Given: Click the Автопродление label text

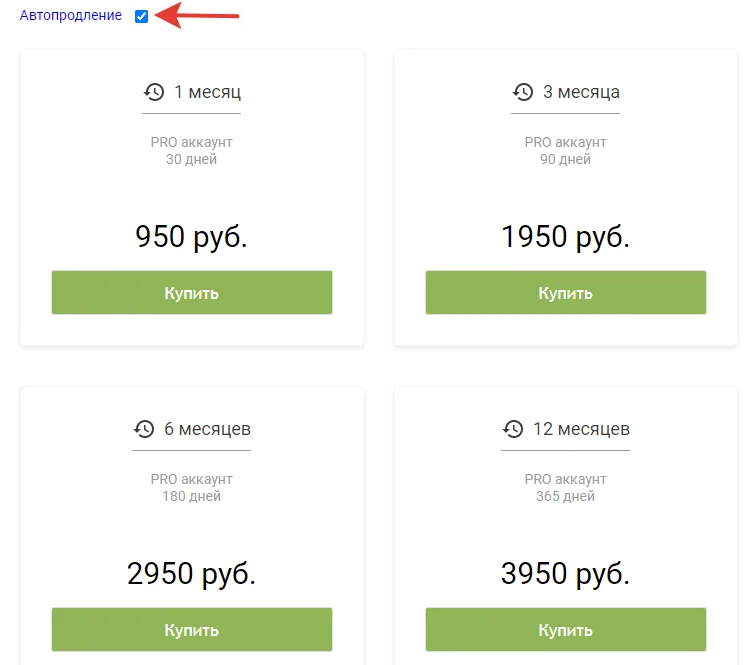Looking at the screenshot, I should (x=71, y=16).
